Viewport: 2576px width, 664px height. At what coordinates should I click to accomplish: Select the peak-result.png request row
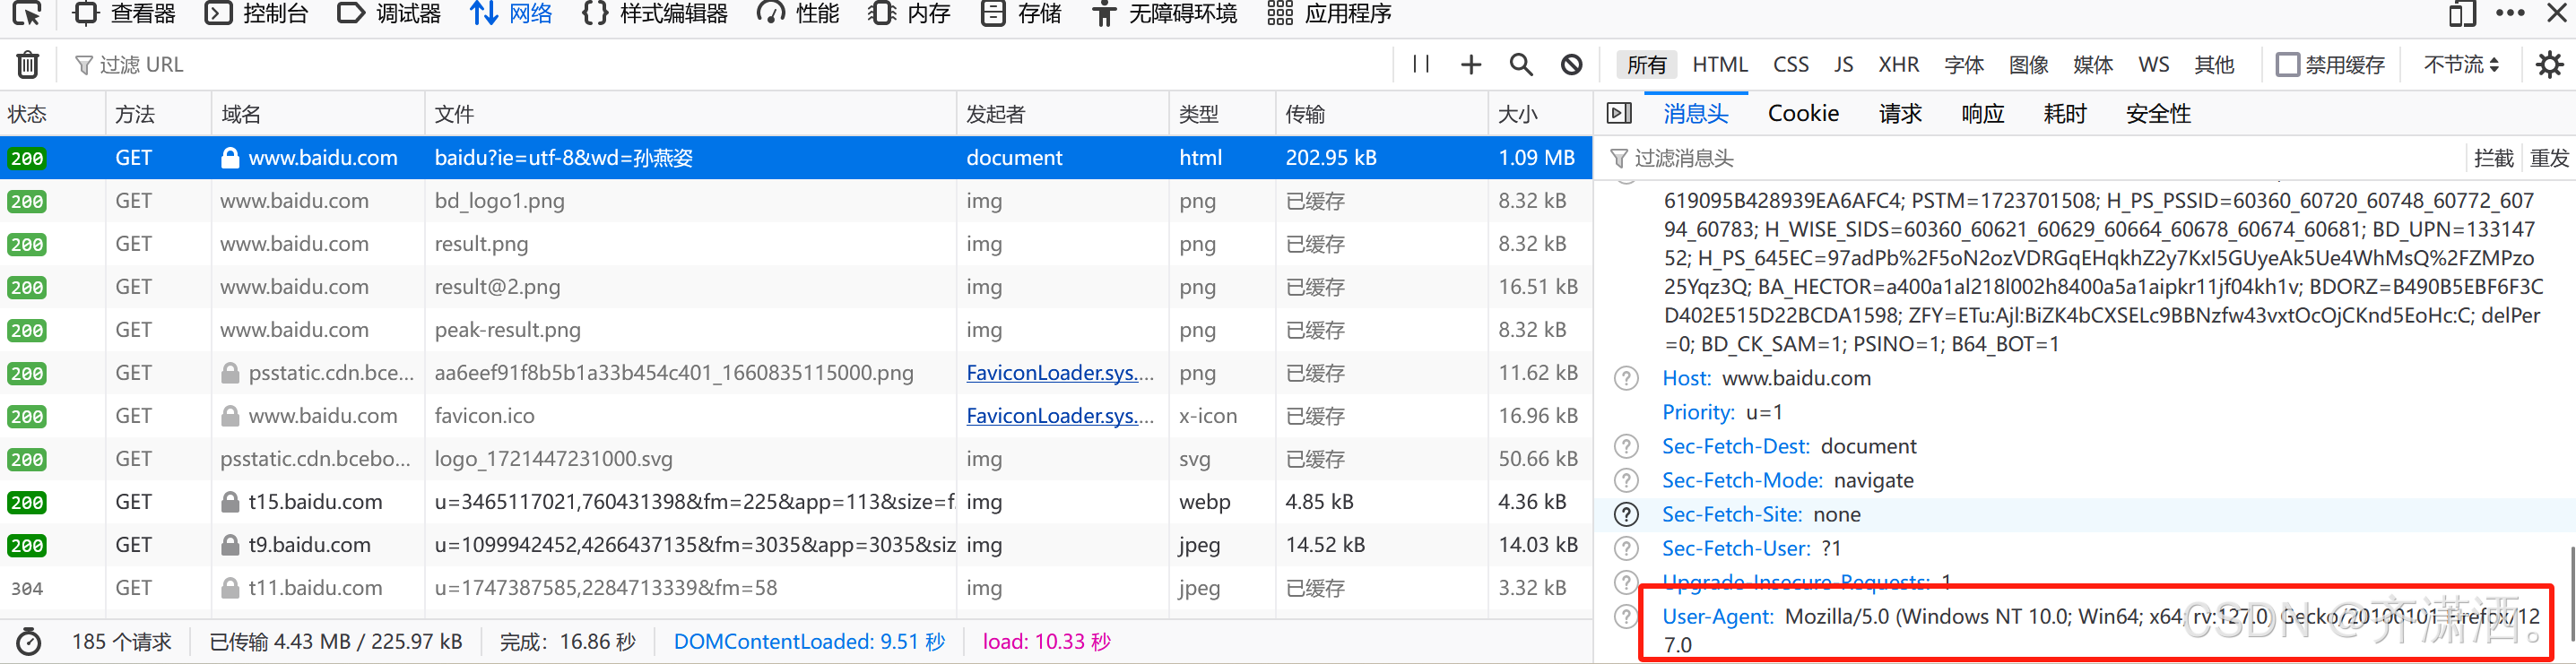click(796, 330)
